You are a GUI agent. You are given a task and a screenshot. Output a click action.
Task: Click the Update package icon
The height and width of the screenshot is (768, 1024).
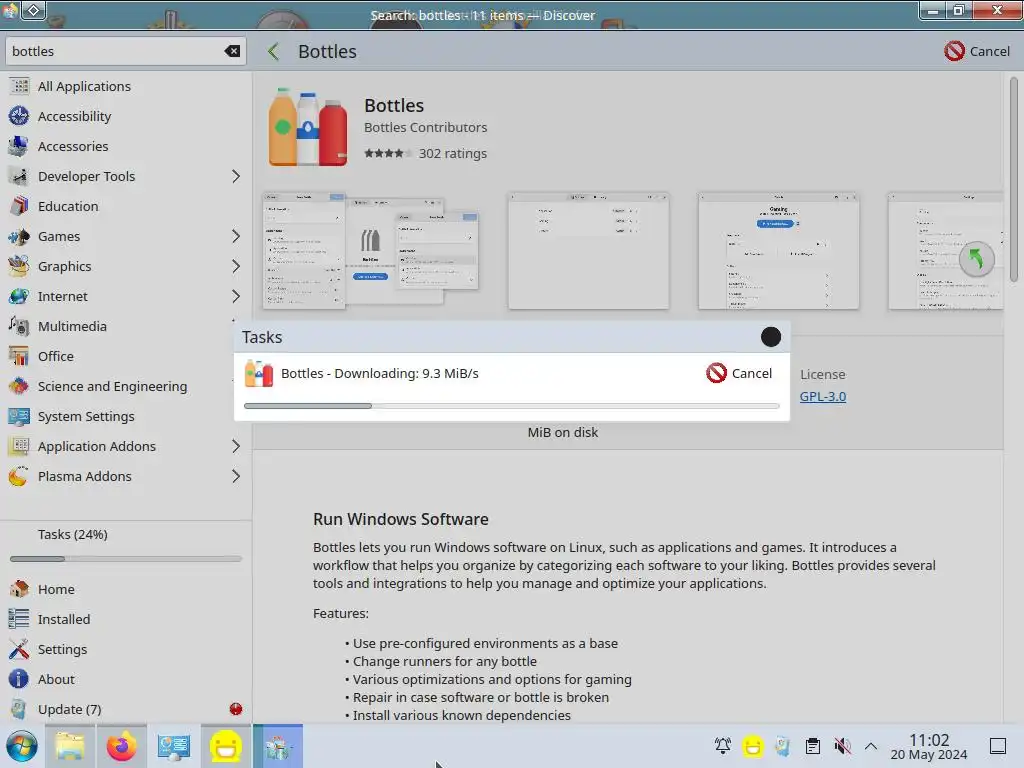[x=19, y=709]
